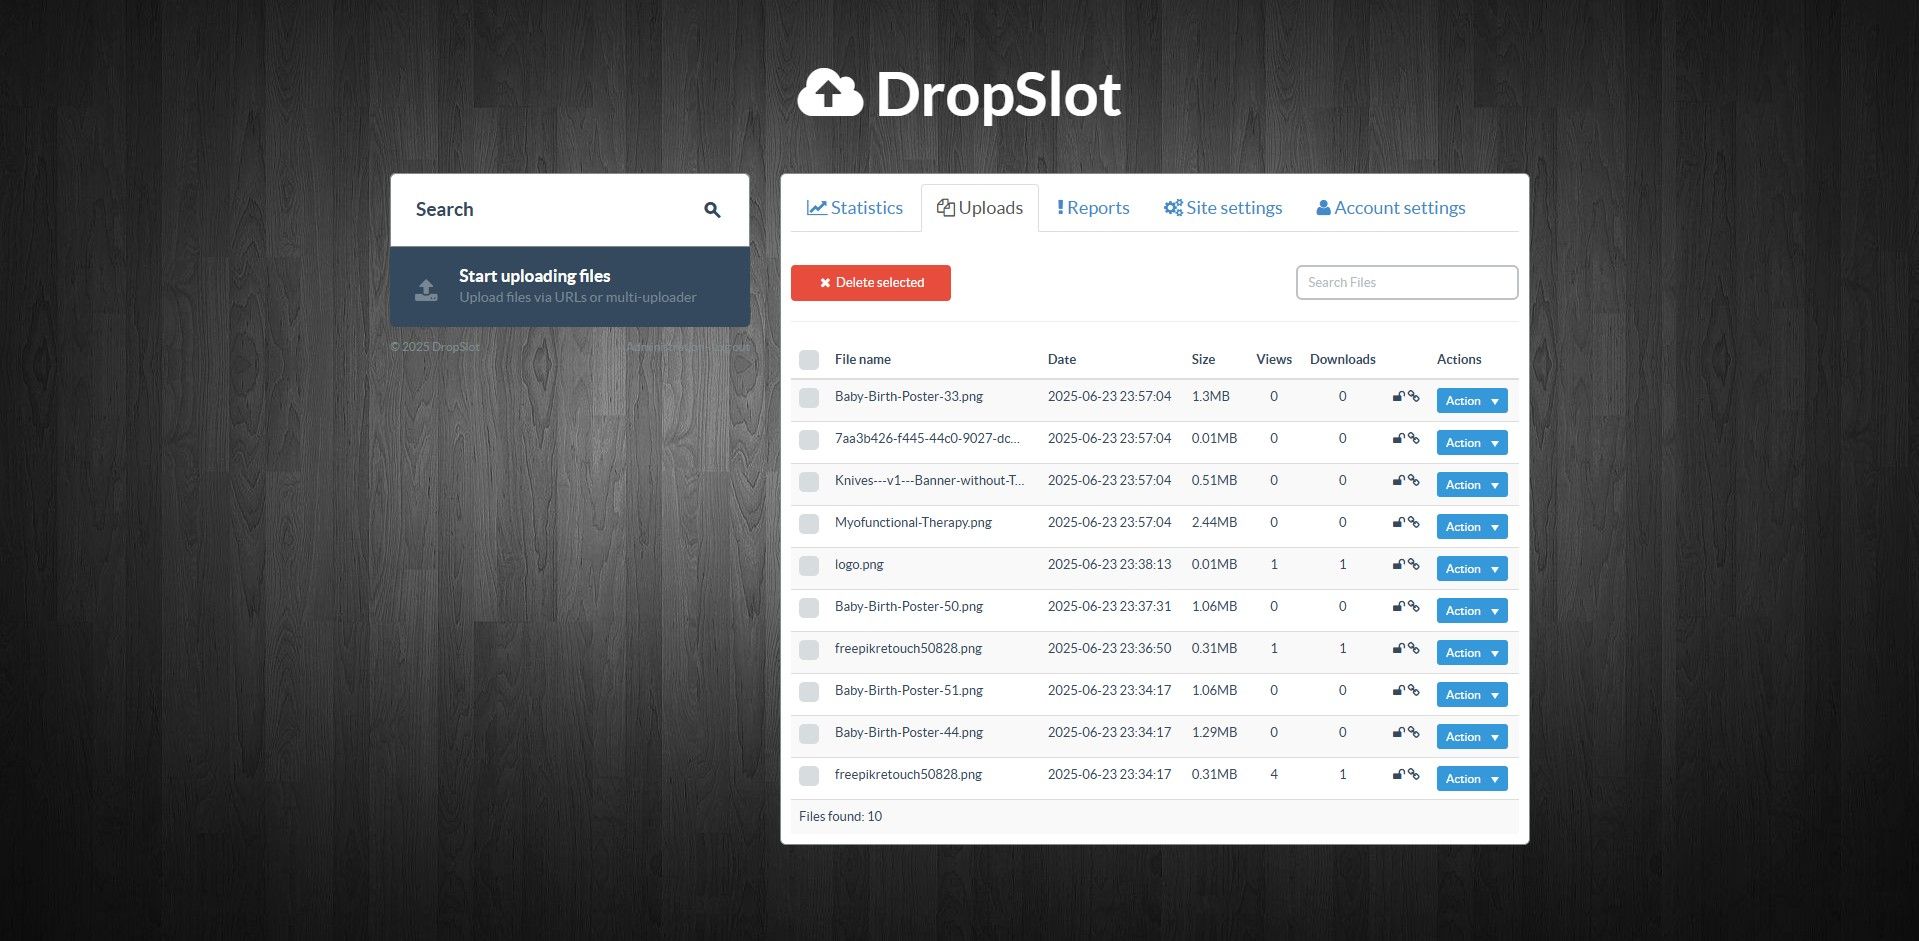Check the box for Baby-Birth-Poster-44.png

[809, 734]
